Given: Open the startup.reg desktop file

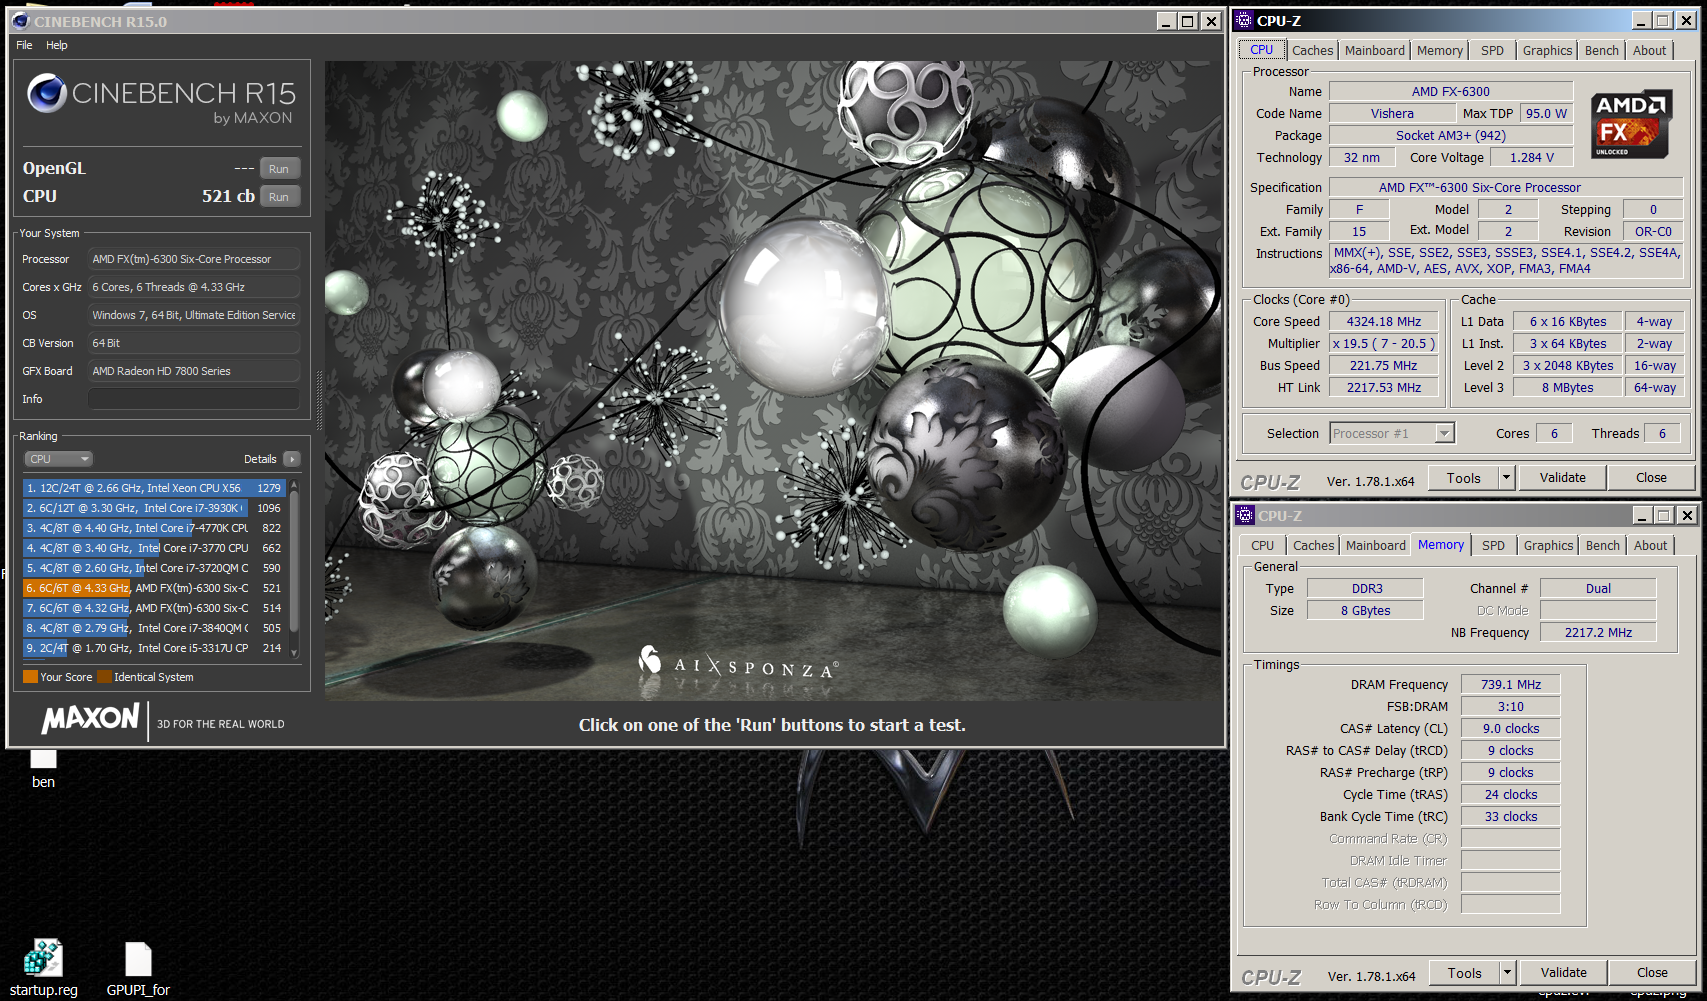Looking at the screenshot, I should point(43,968).
